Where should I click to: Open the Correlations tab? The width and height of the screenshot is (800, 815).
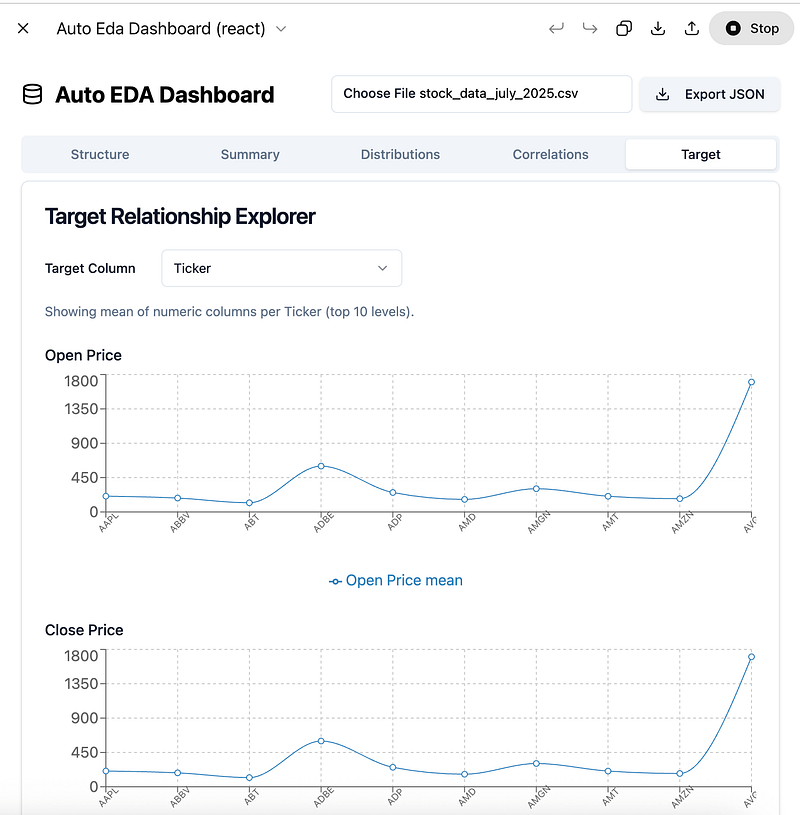point(550,154)
